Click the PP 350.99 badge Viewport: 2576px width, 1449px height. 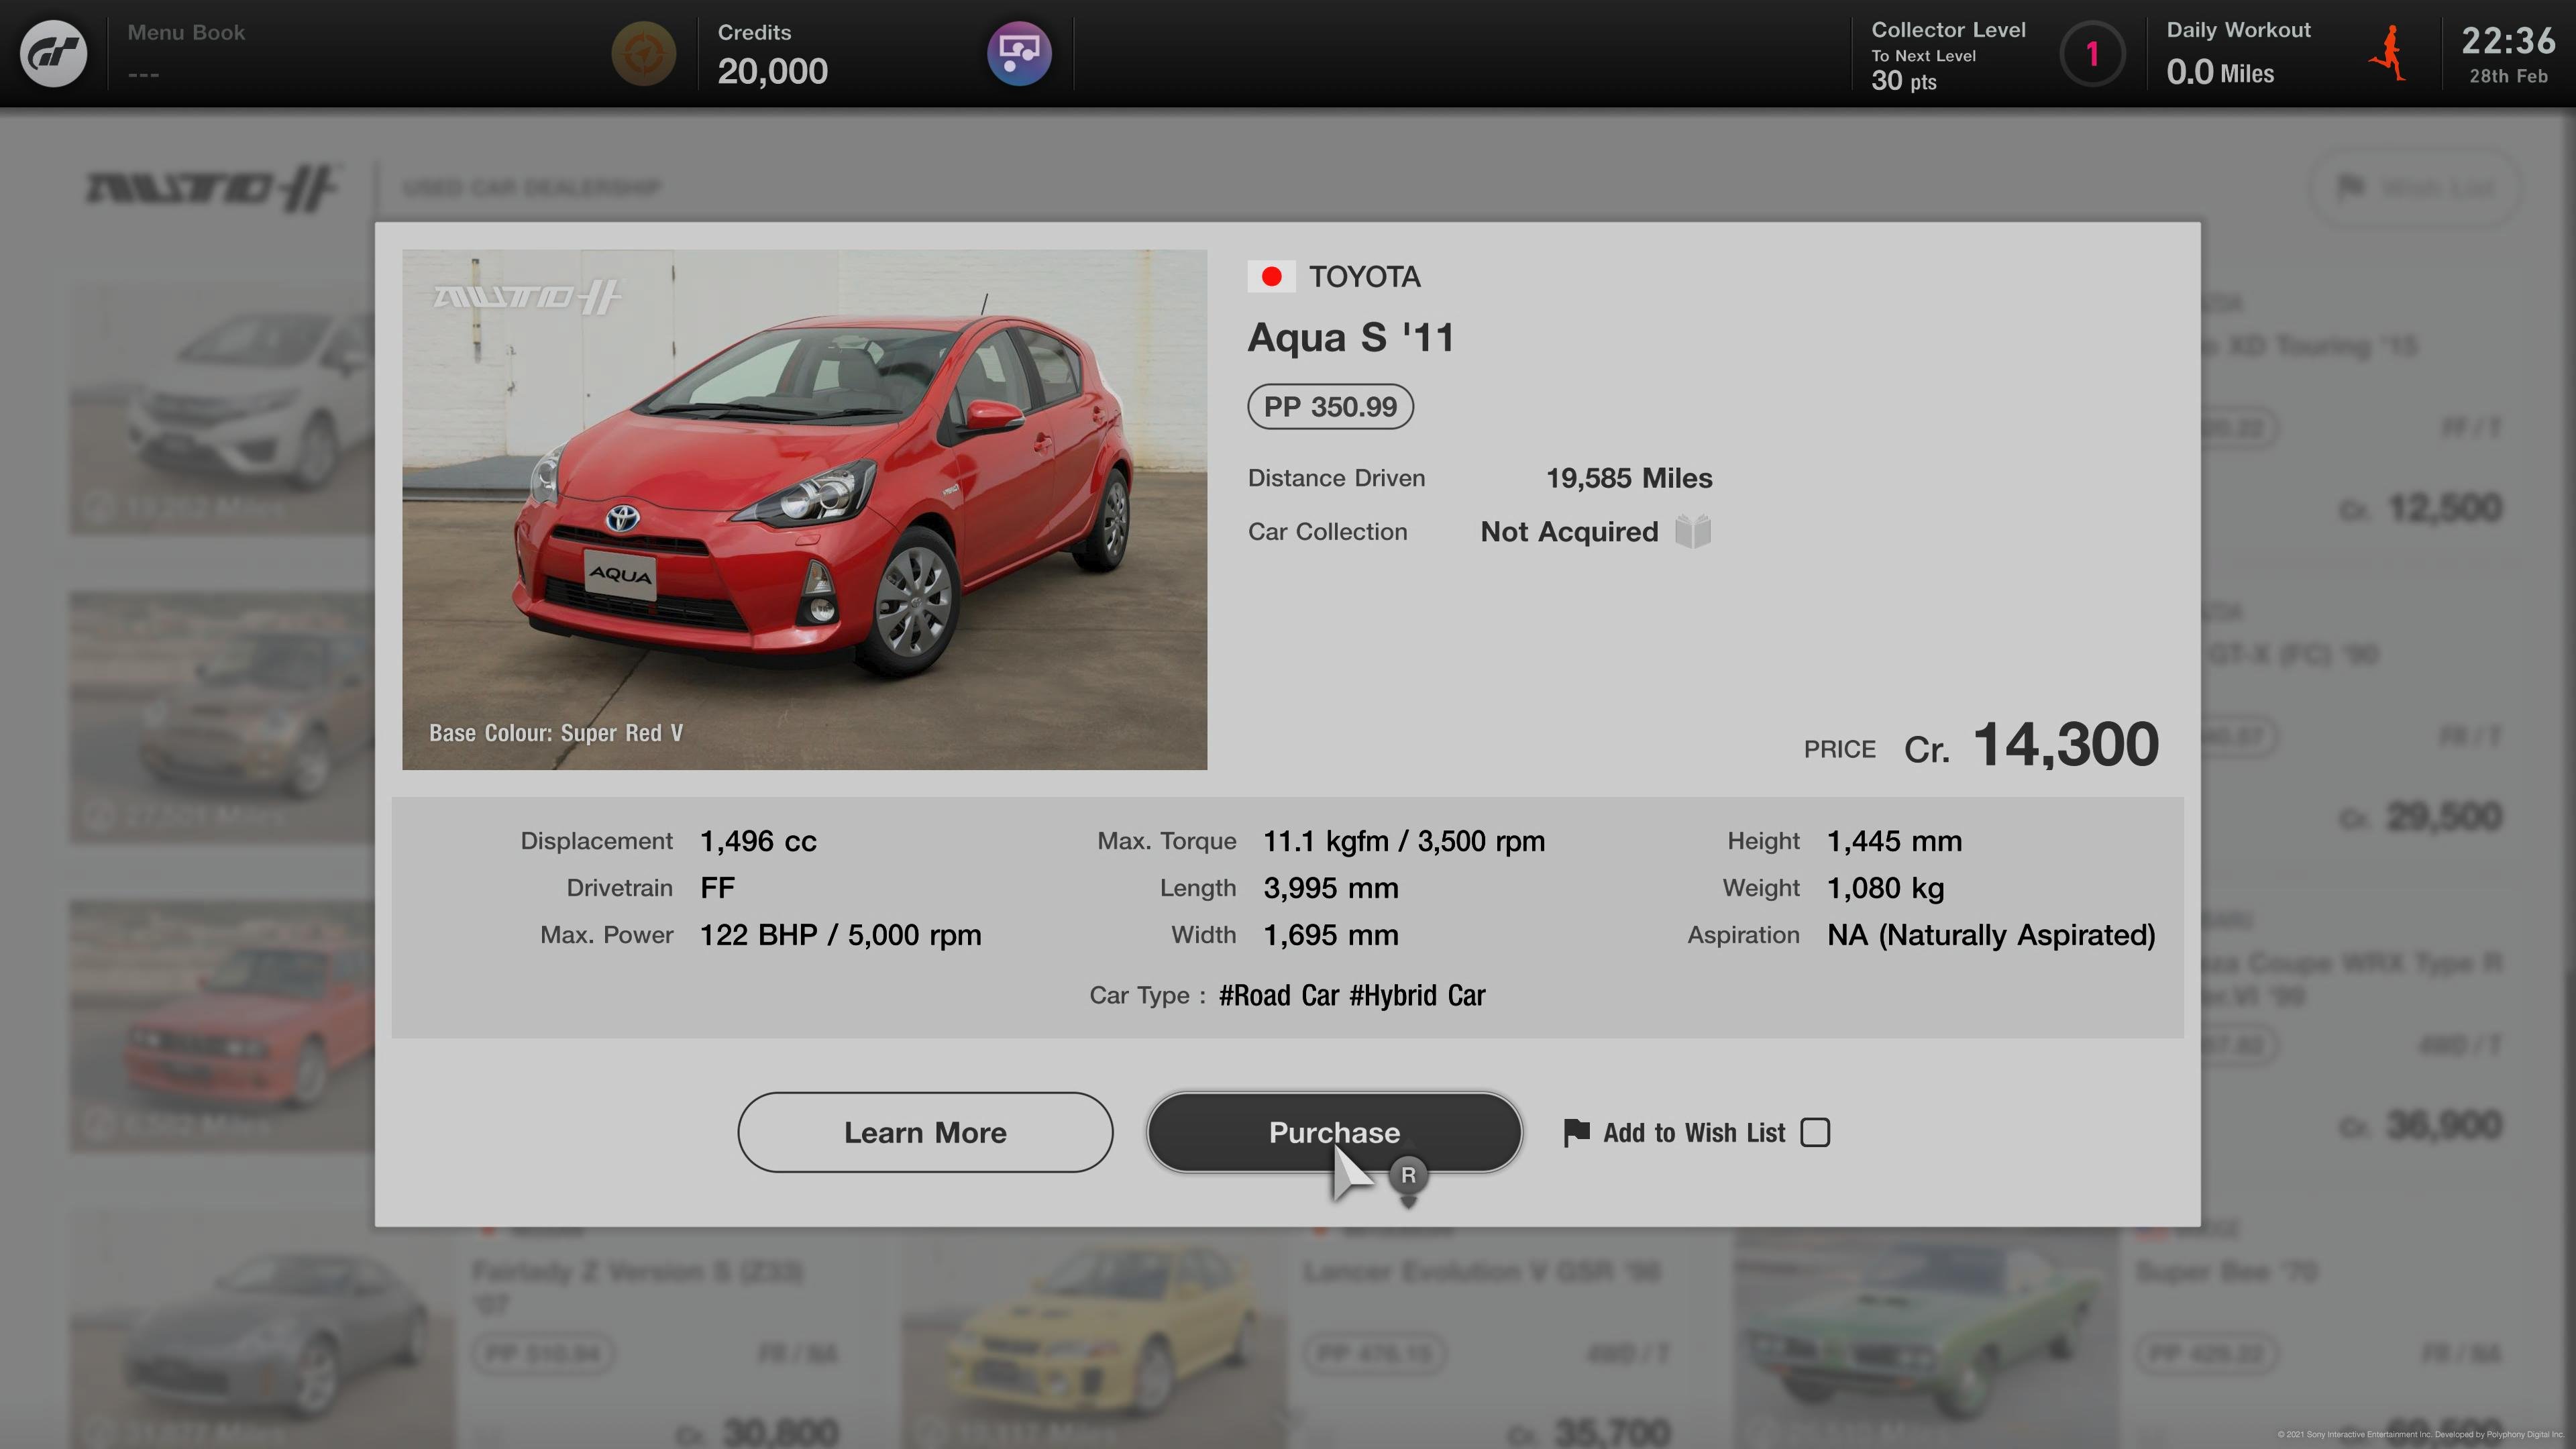[1330, 407]
